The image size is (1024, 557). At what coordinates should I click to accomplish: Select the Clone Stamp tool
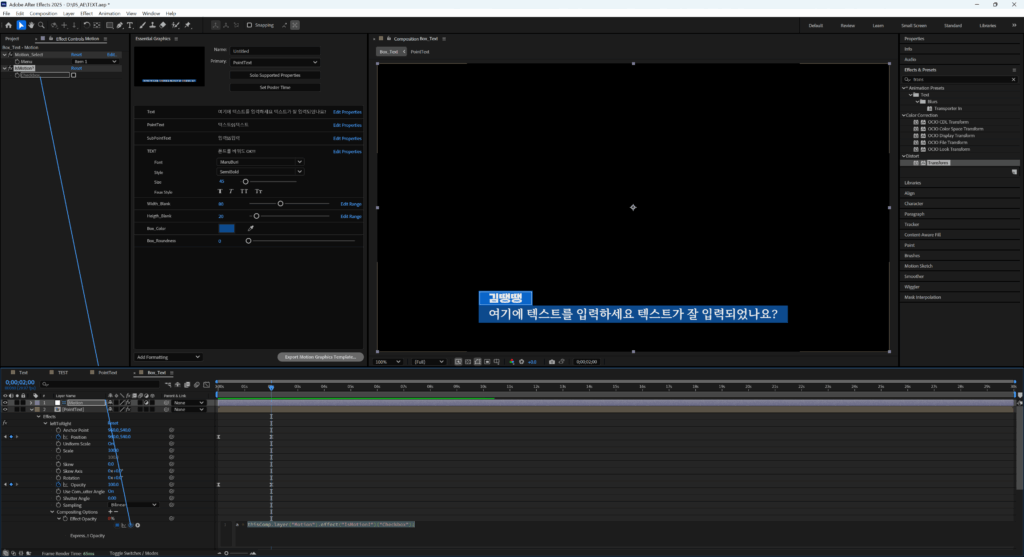click(x=152, y=25)
